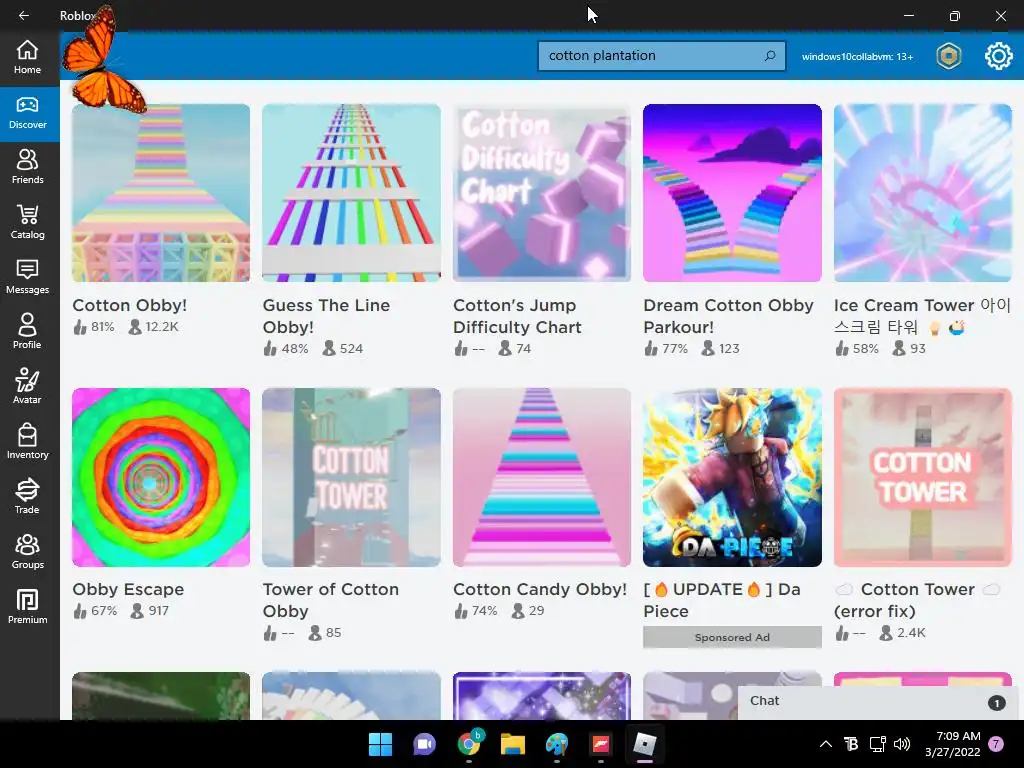
Task: Click the Sponsored Ad label
Action: (x=732, y=637)
